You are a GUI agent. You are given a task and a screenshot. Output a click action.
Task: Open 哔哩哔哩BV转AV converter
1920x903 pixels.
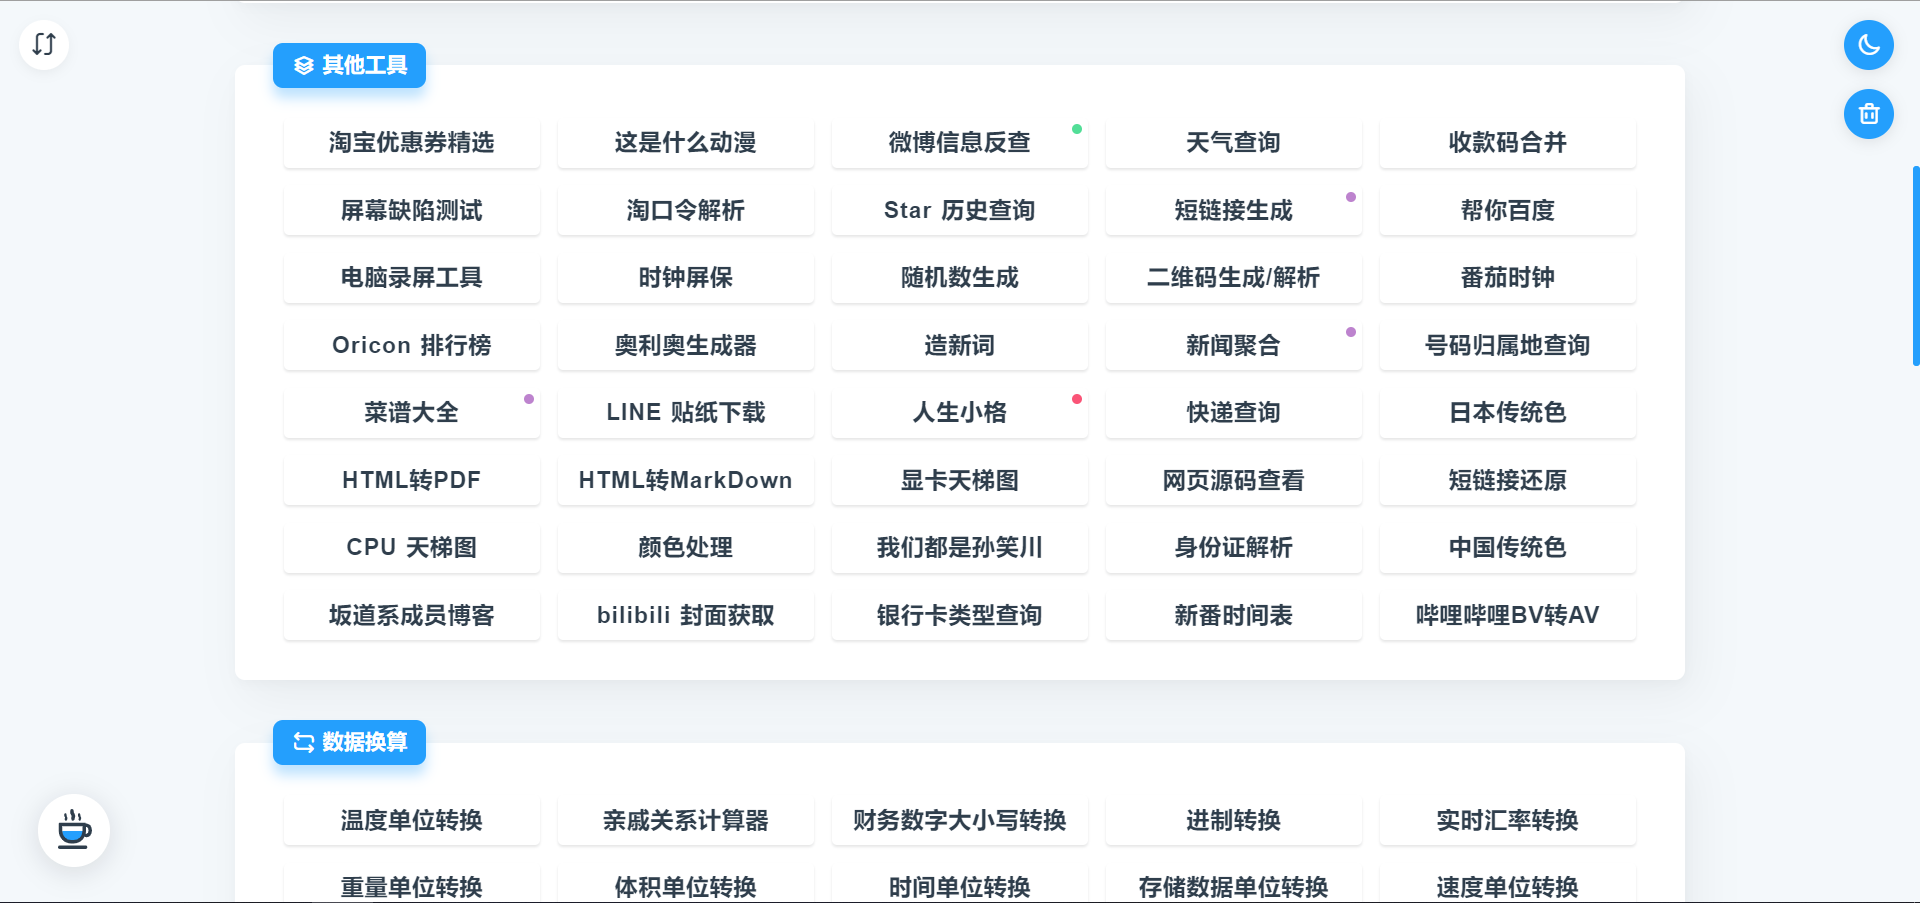pos(1507,615)
